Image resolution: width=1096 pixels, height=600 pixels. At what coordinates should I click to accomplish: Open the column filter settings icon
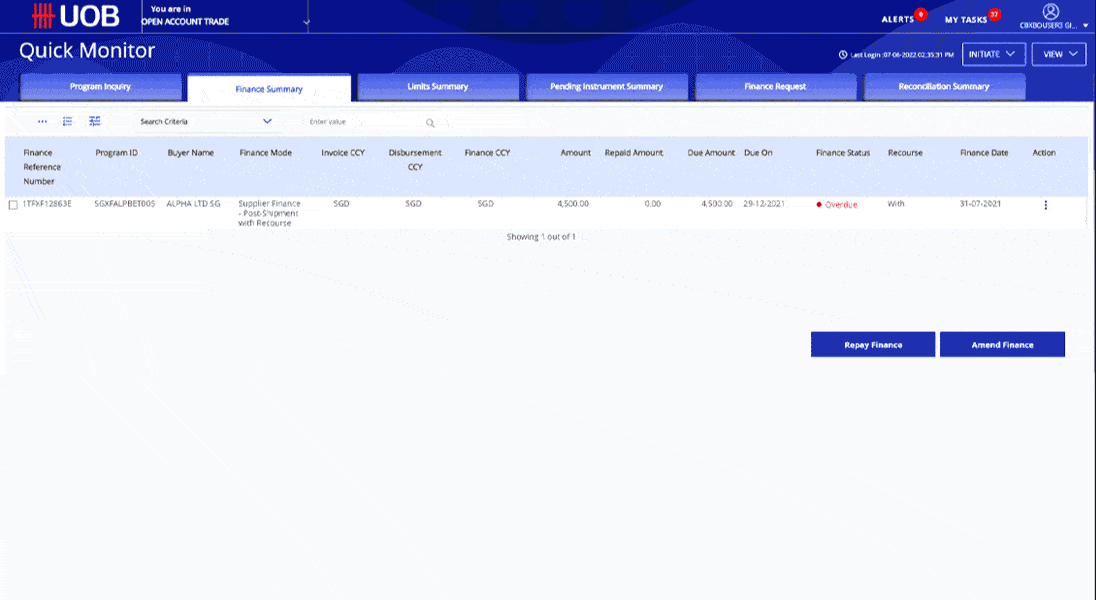(94, 121)
